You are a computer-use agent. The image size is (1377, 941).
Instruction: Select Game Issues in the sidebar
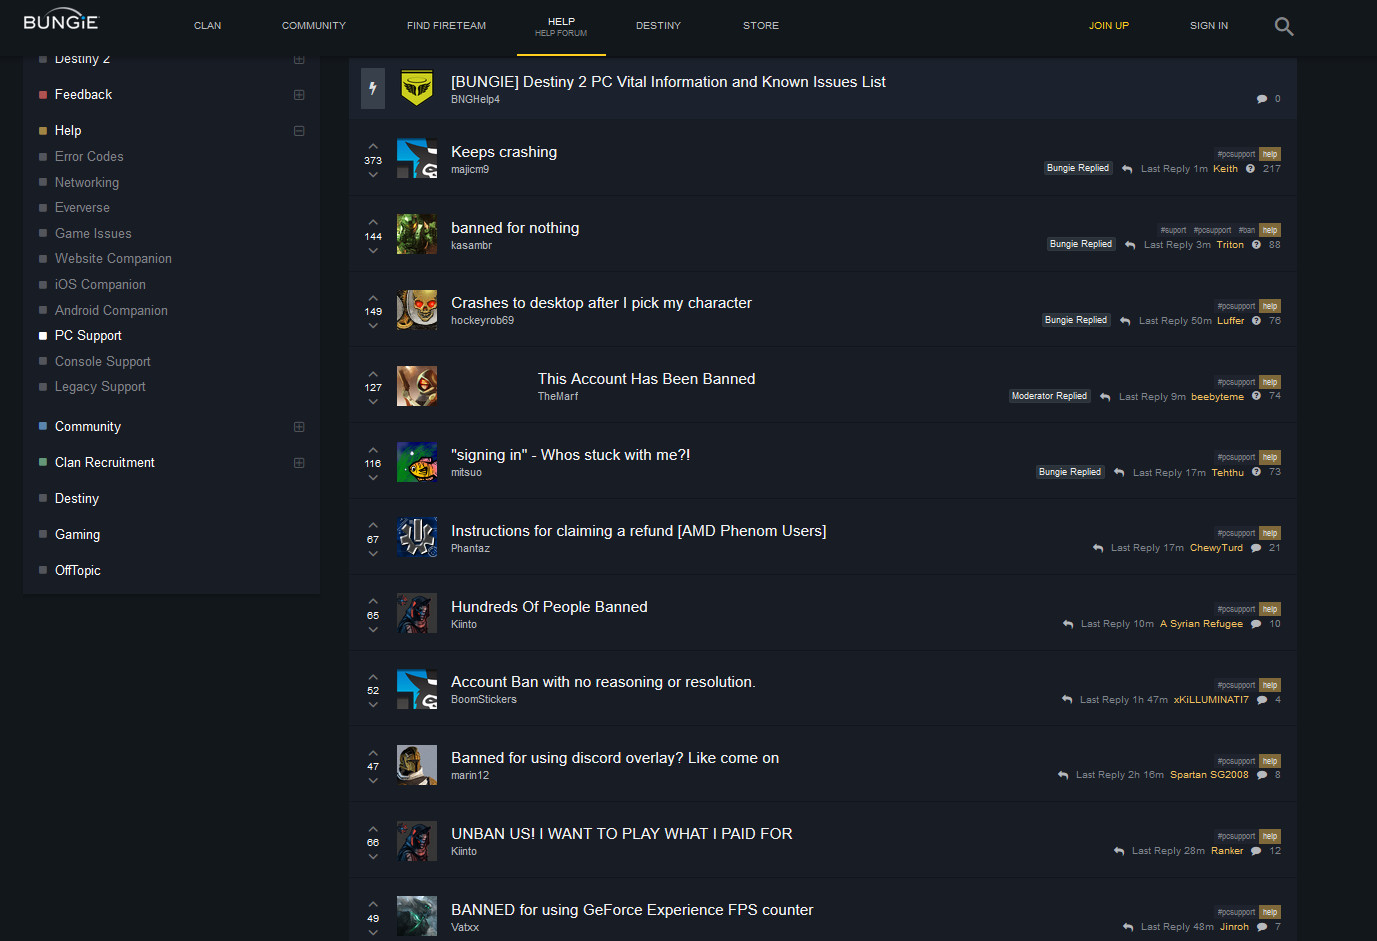(x=93, y=234)
